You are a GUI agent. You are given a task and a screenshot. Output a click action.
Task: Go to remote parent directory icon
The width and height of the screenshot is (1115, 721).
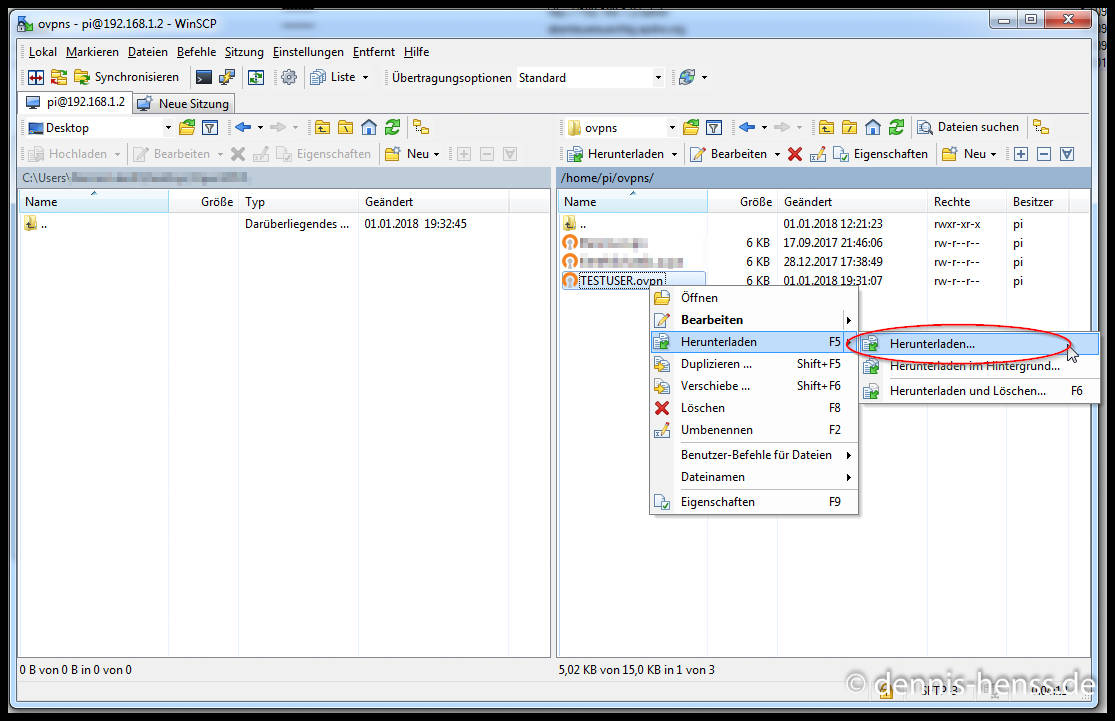click(x=826, y=128)
